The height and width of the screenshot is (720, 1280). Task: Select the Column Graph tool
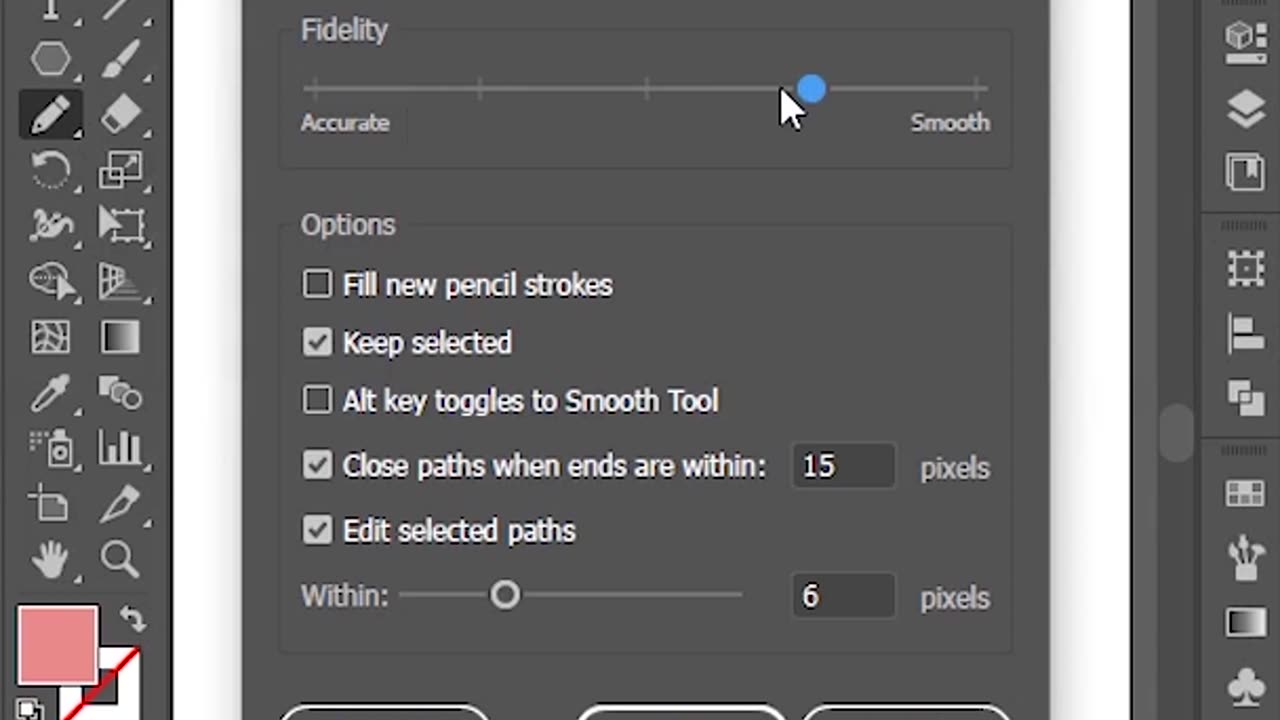coord(120,449)
